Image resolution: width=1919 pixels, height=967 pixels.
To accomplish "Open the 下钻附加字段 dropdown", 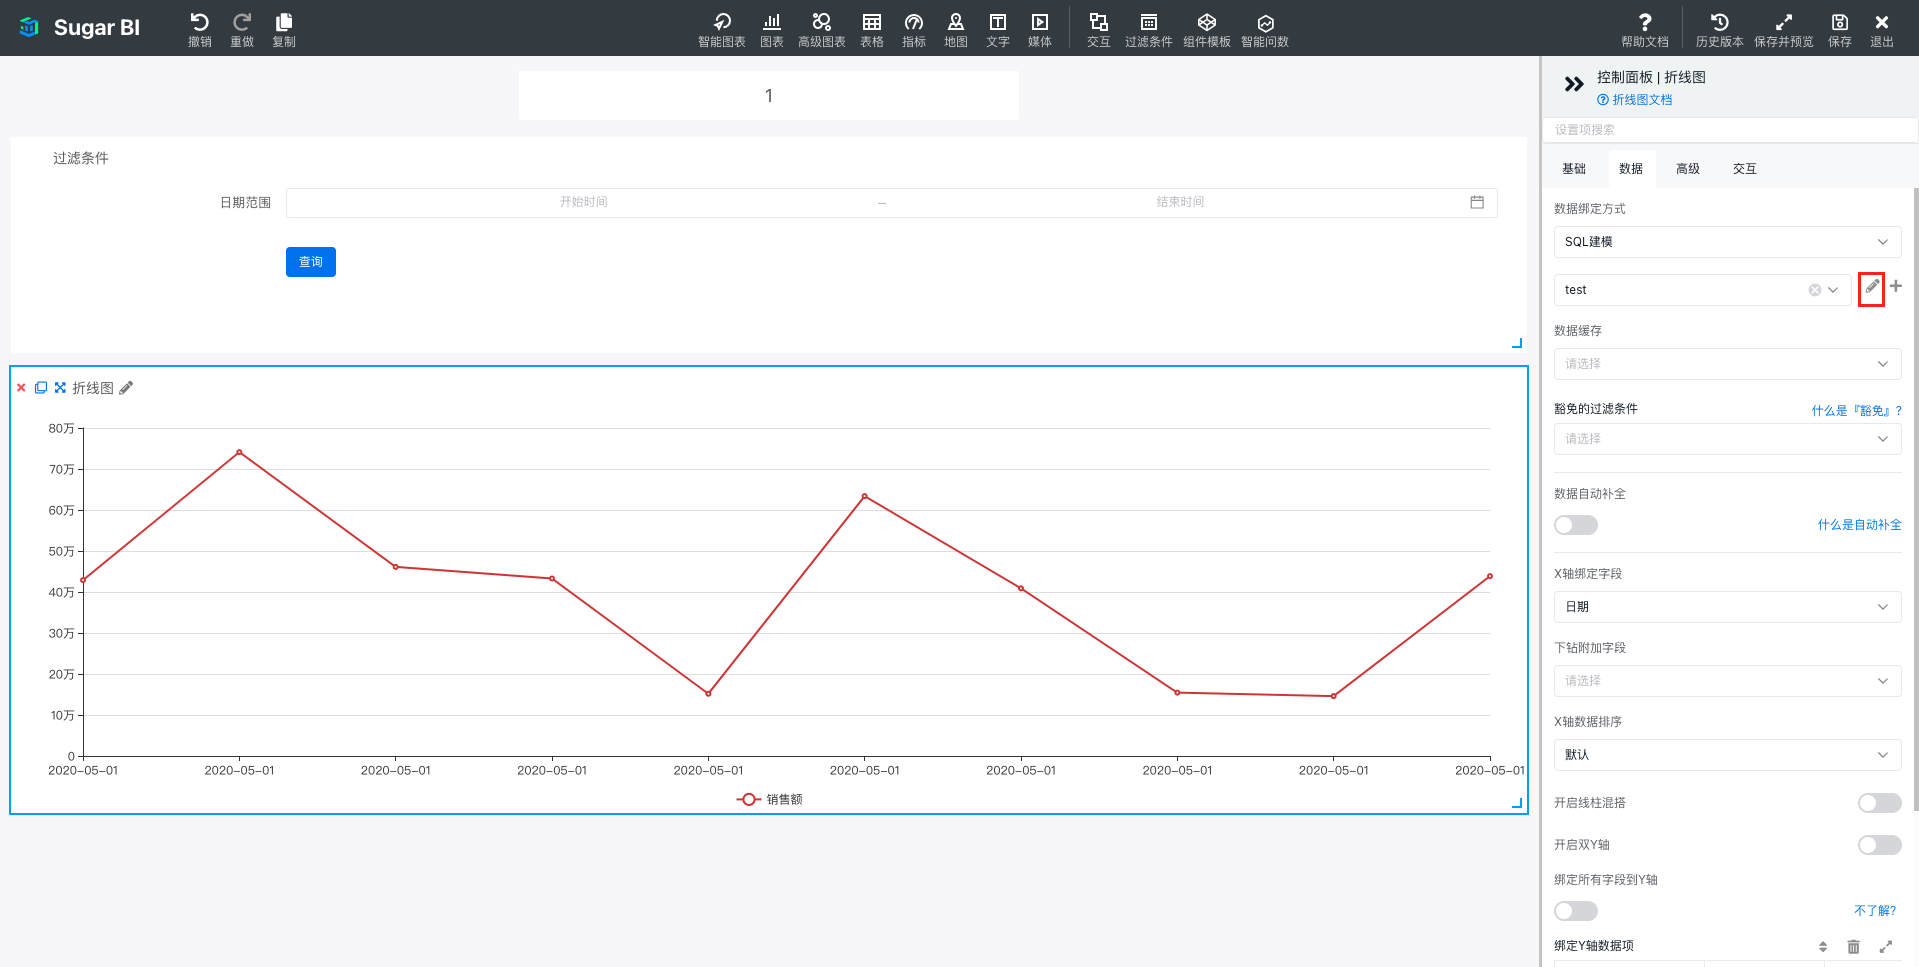I will pos(1727,681).
